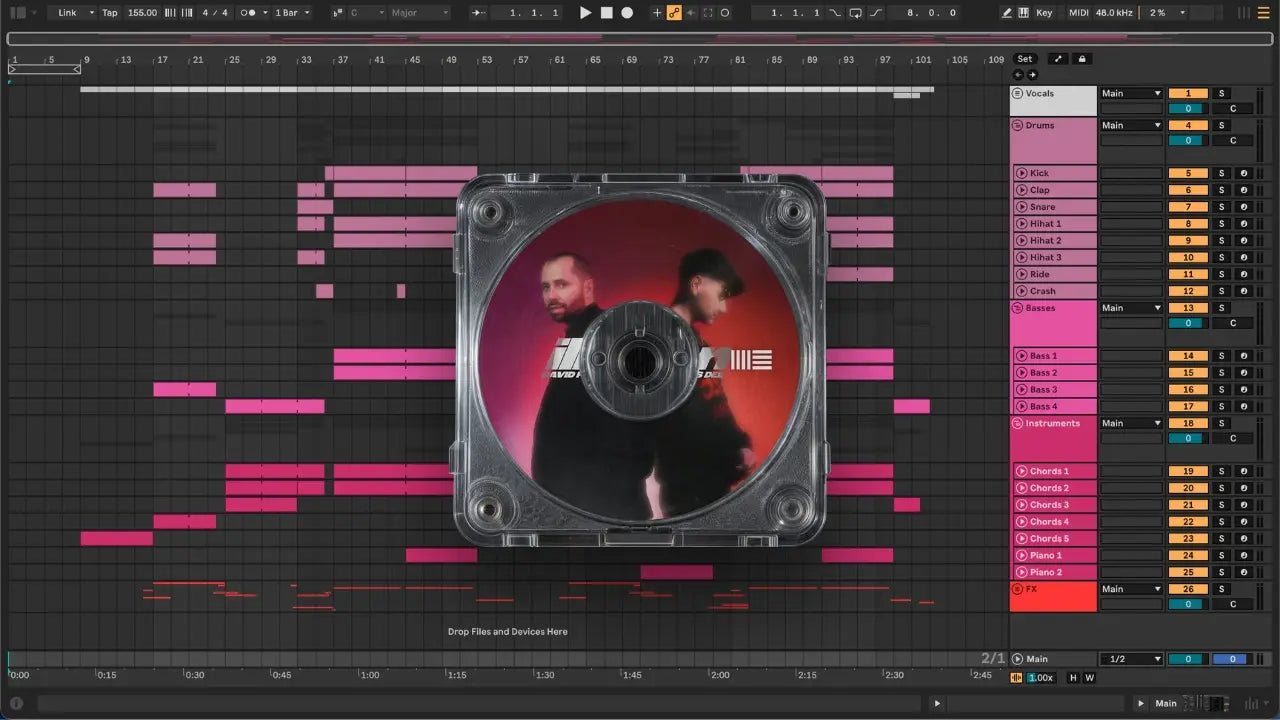Click the nudge tempo down bars icon
The width and height of the screenshot is (1280, 720).
pyautogui.click(x=170, y=13)
